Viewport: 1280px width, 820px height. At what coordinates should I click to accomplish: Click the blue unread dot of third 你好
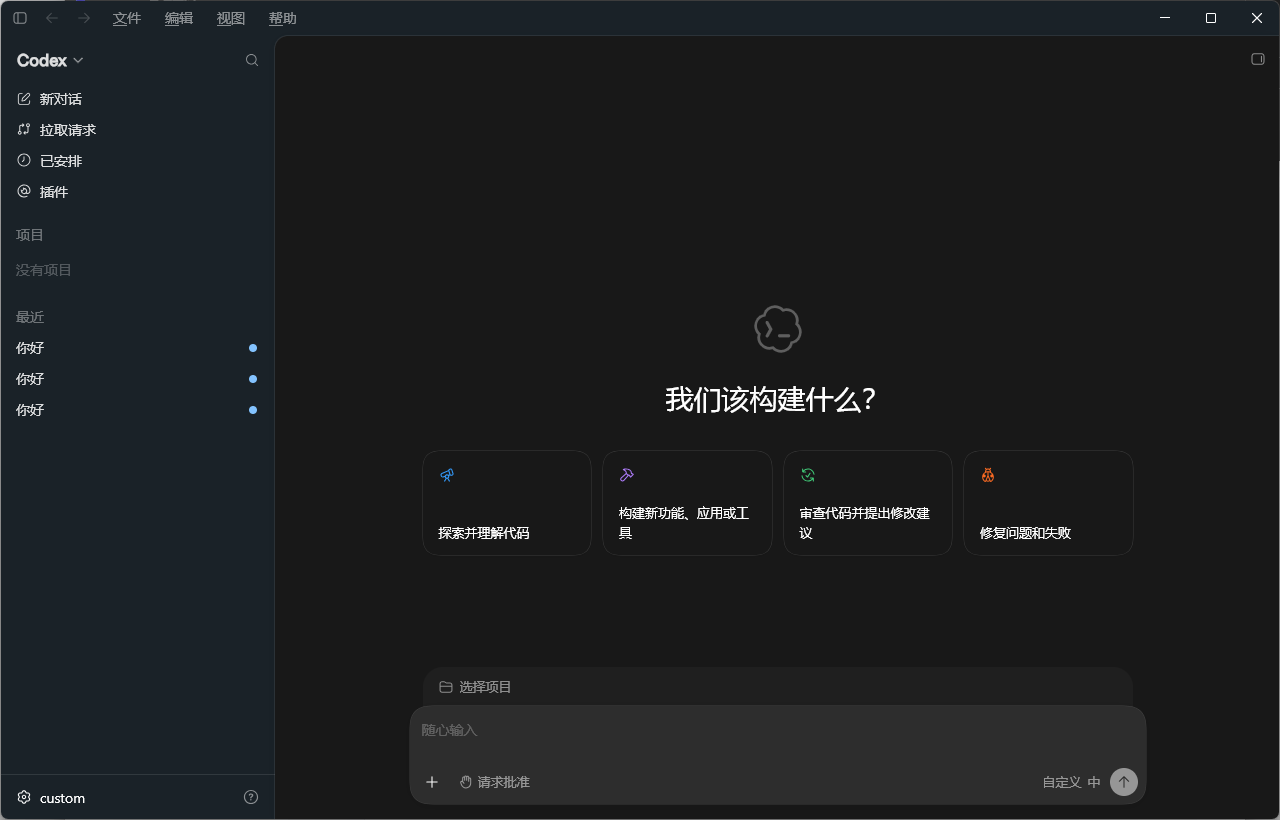(x=253, y=410)
